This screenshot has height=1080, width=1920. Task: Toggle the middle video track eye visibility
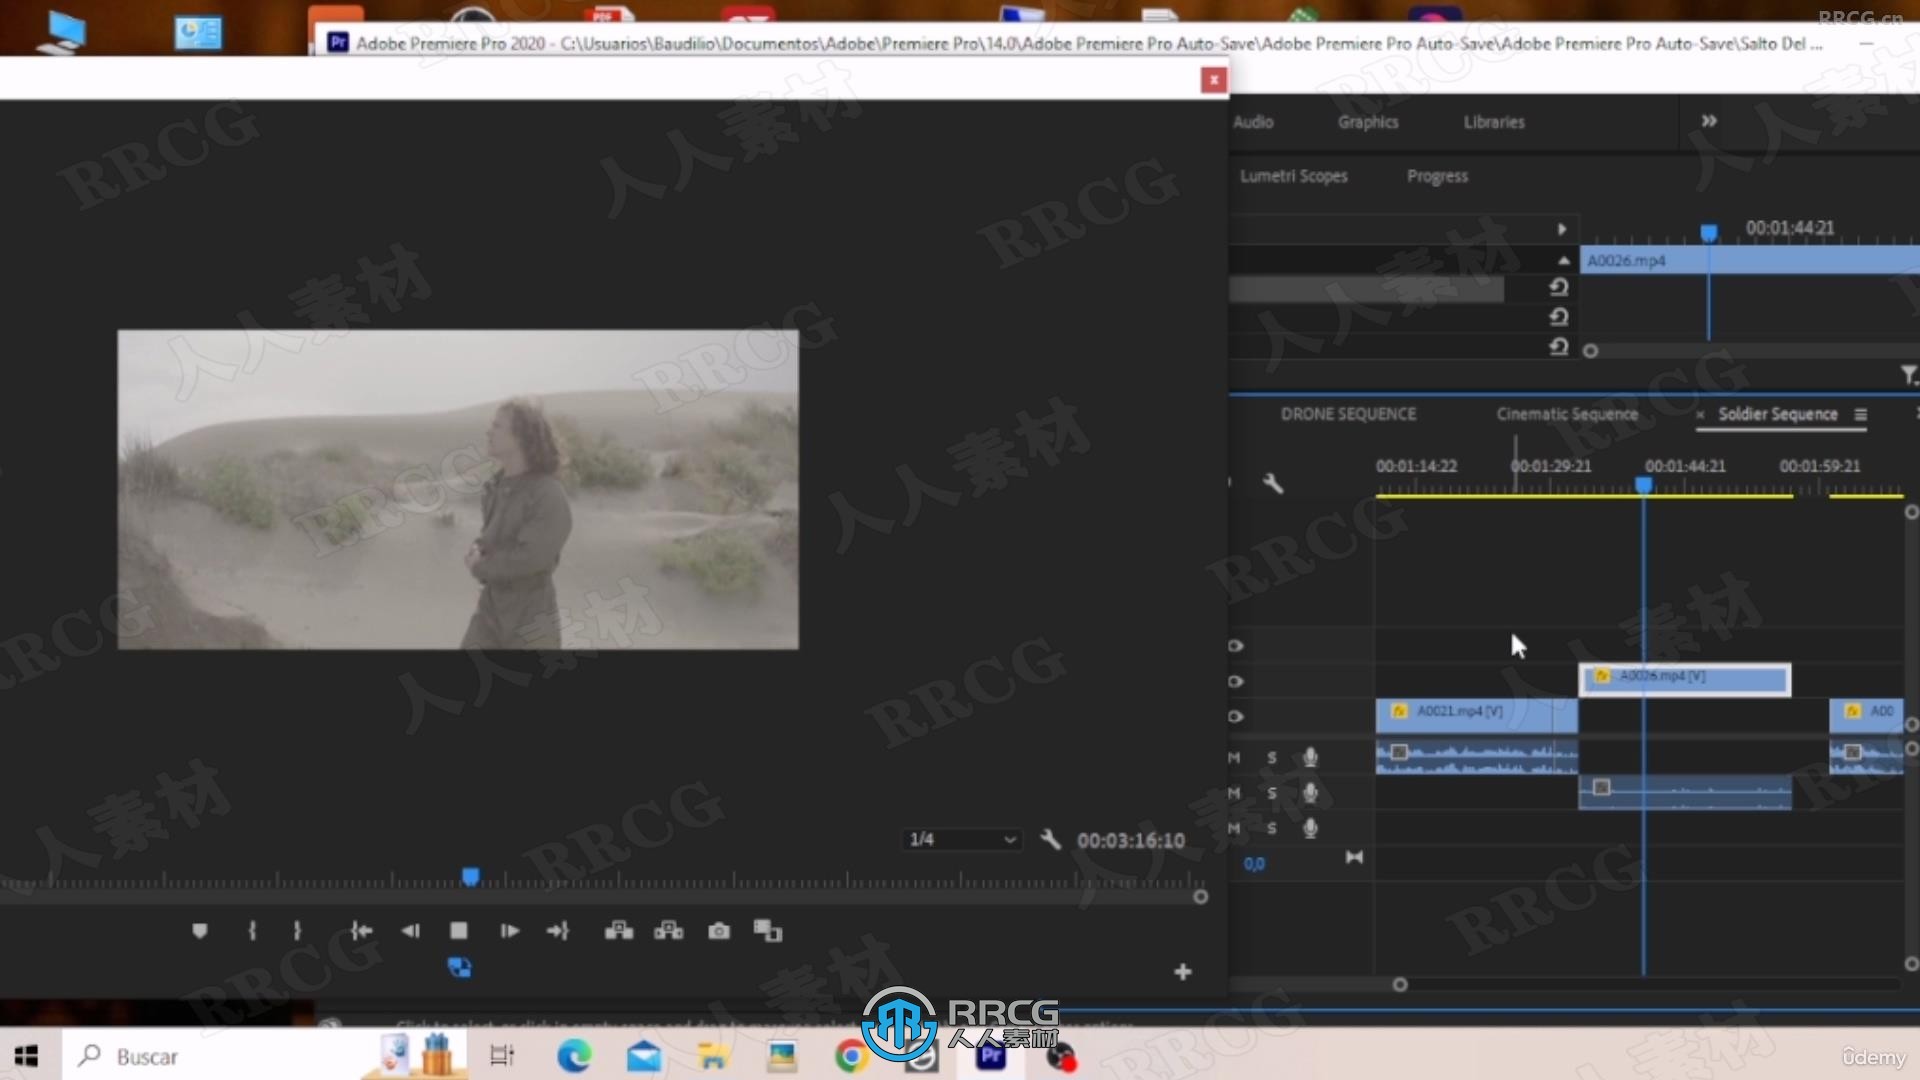pos(1236,681)
